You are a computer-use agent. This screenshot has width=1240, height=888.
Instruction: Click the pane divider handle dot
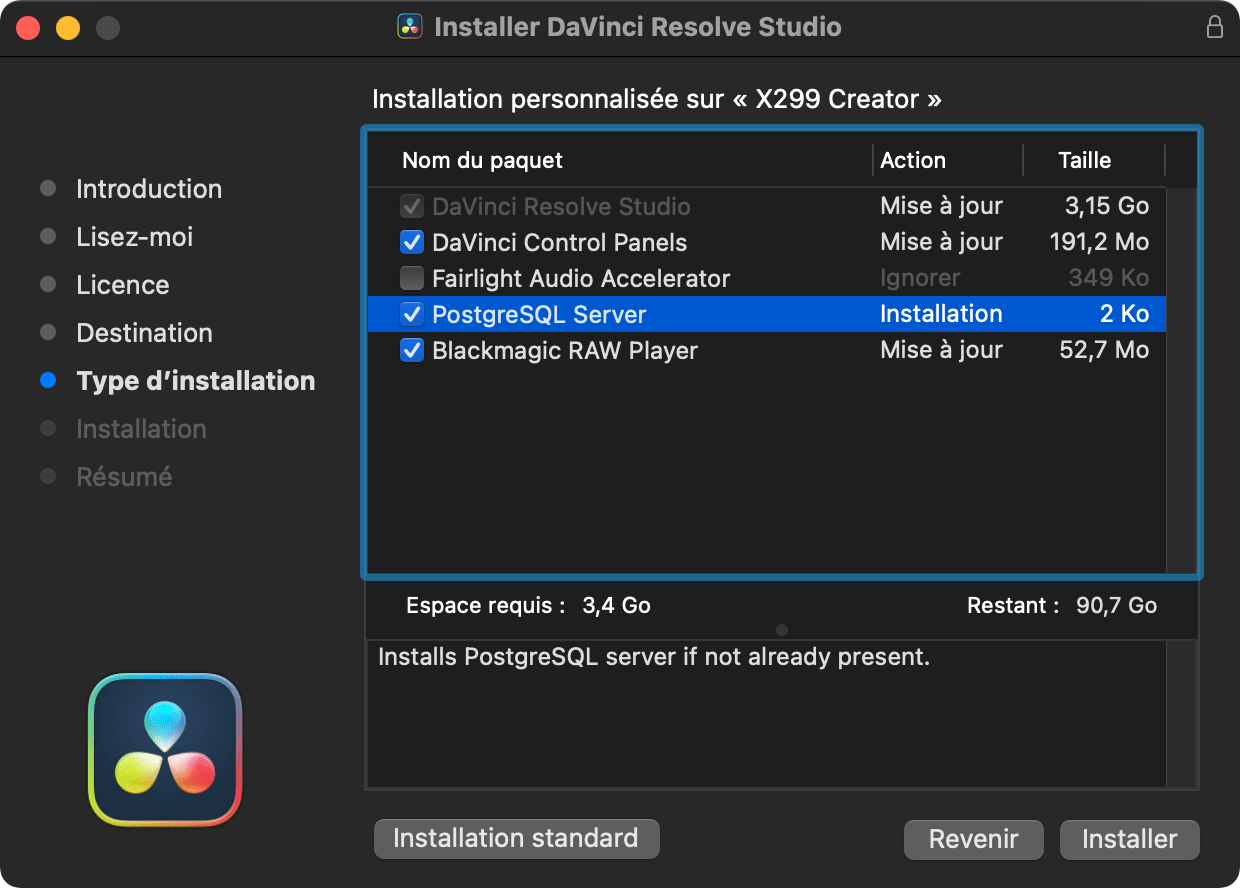(782, 630)
